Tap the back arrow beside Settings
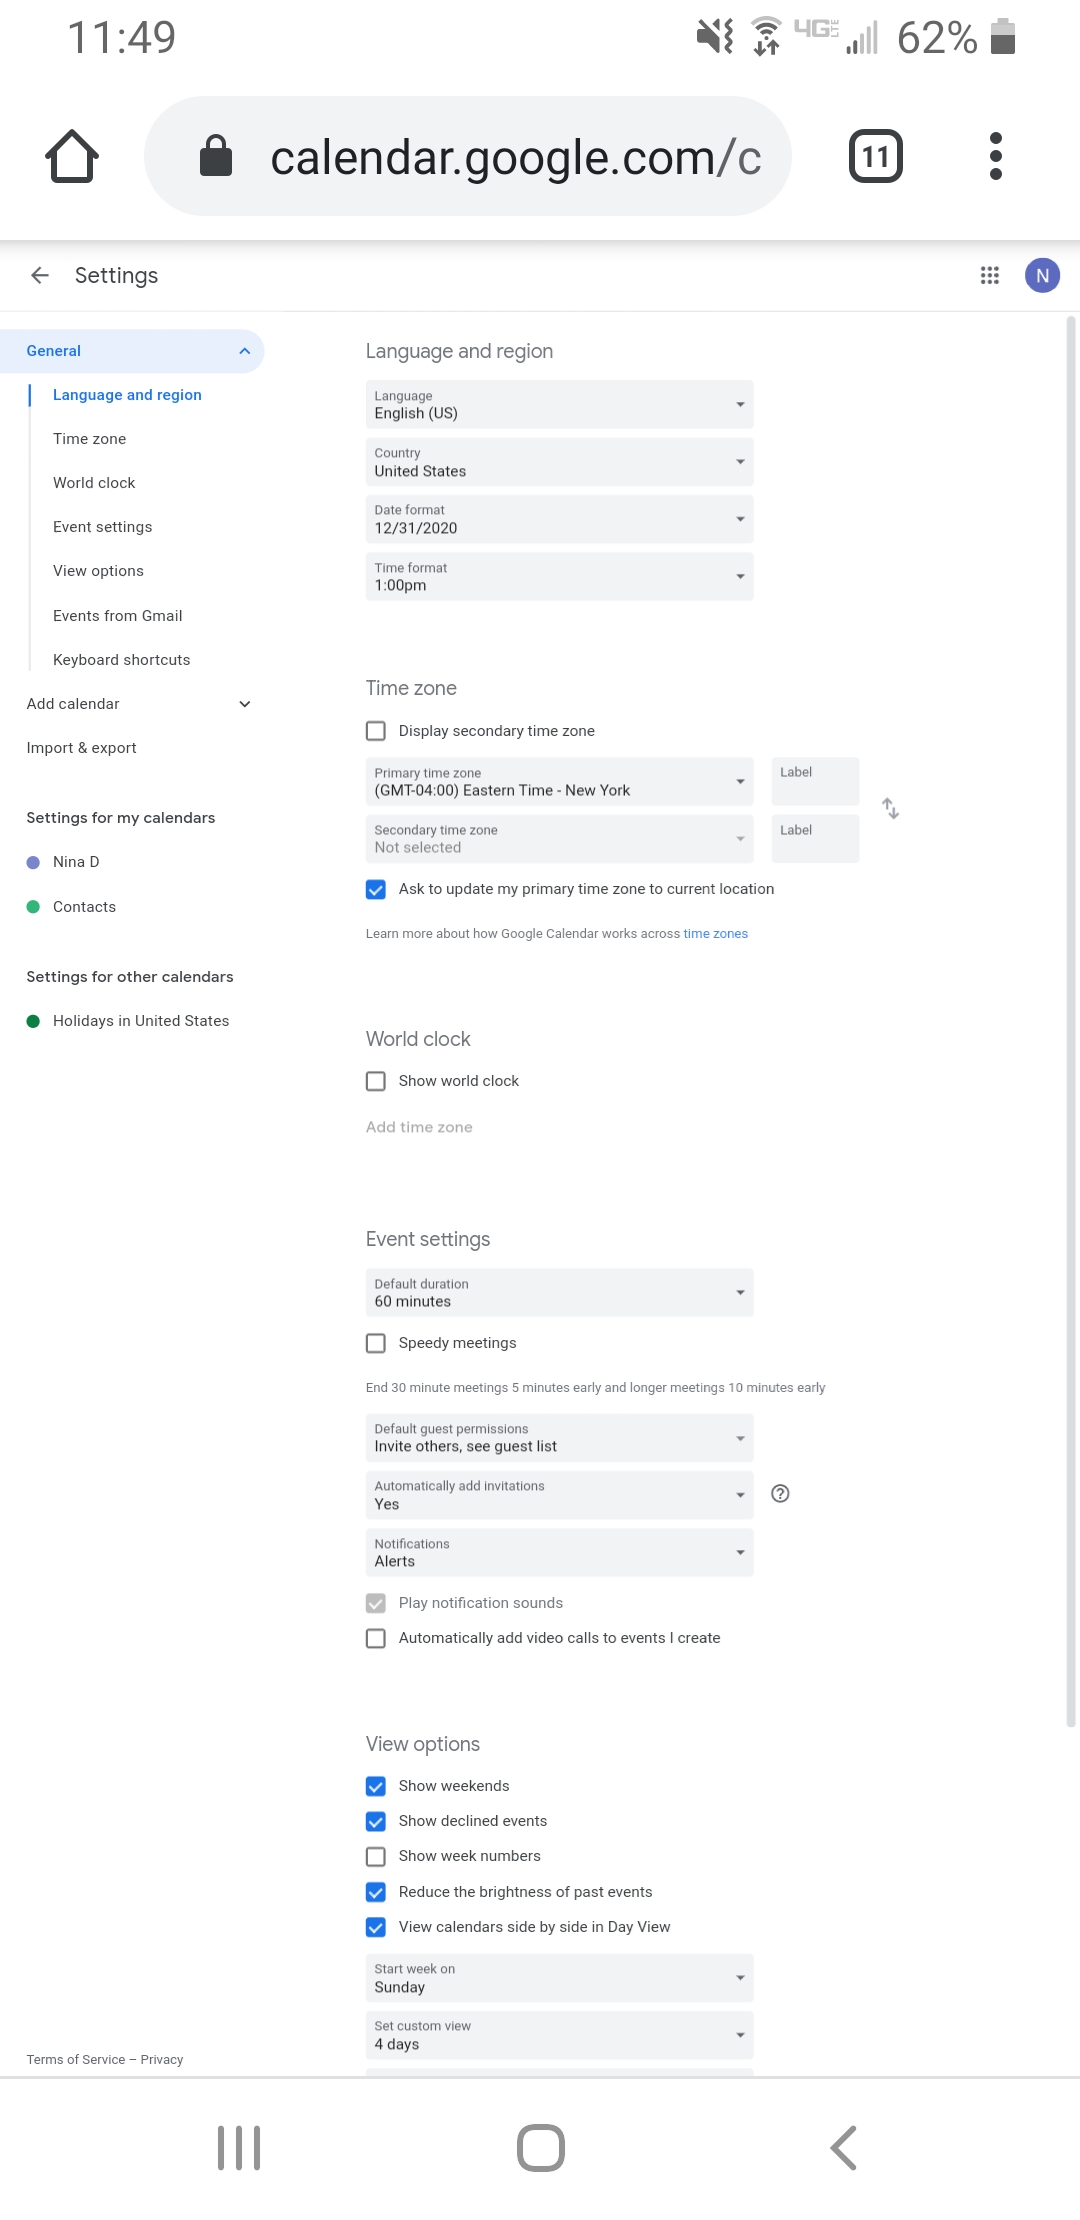The height and width of the screenshot is (2220, 1080). pyautogui.click(x=40, y=275)
